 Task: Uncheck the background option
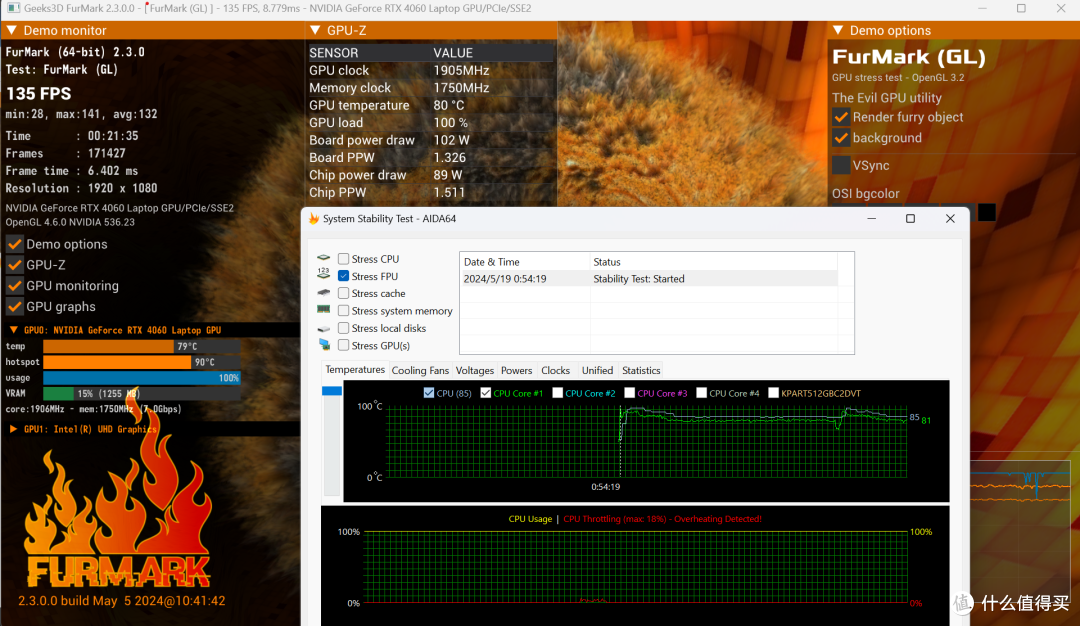click(x=841, y=138)
